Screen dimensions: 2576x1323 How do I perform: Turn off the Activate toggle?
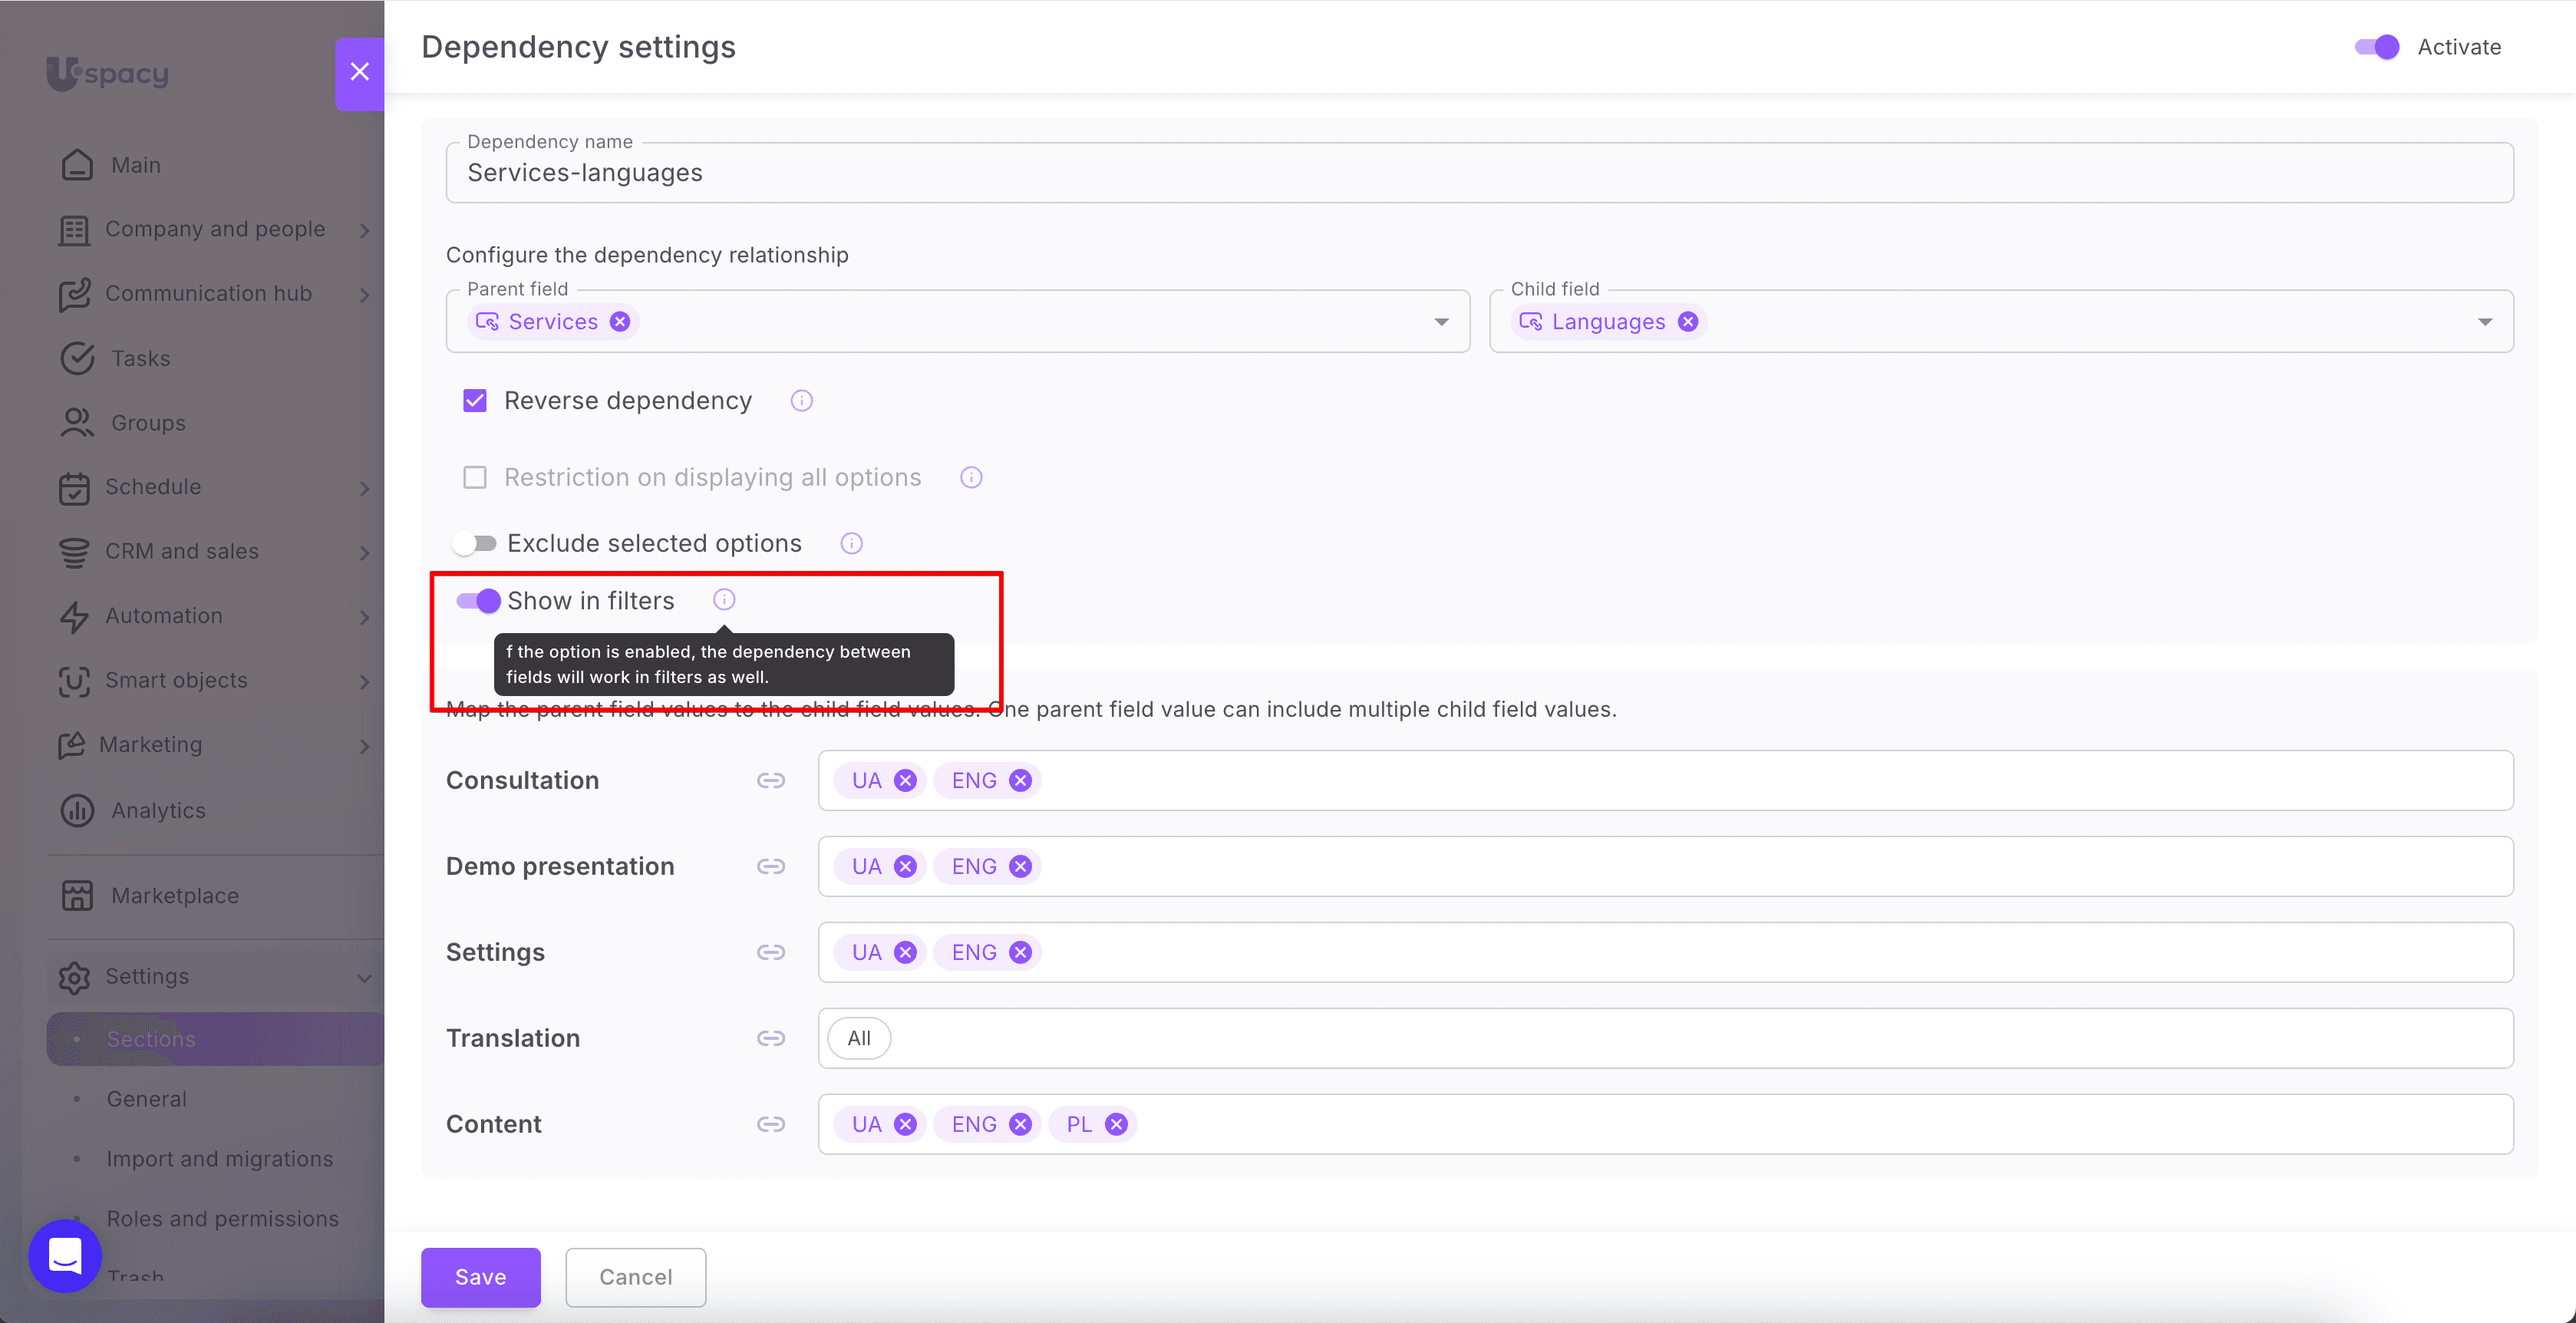(x=2377, y=47)
